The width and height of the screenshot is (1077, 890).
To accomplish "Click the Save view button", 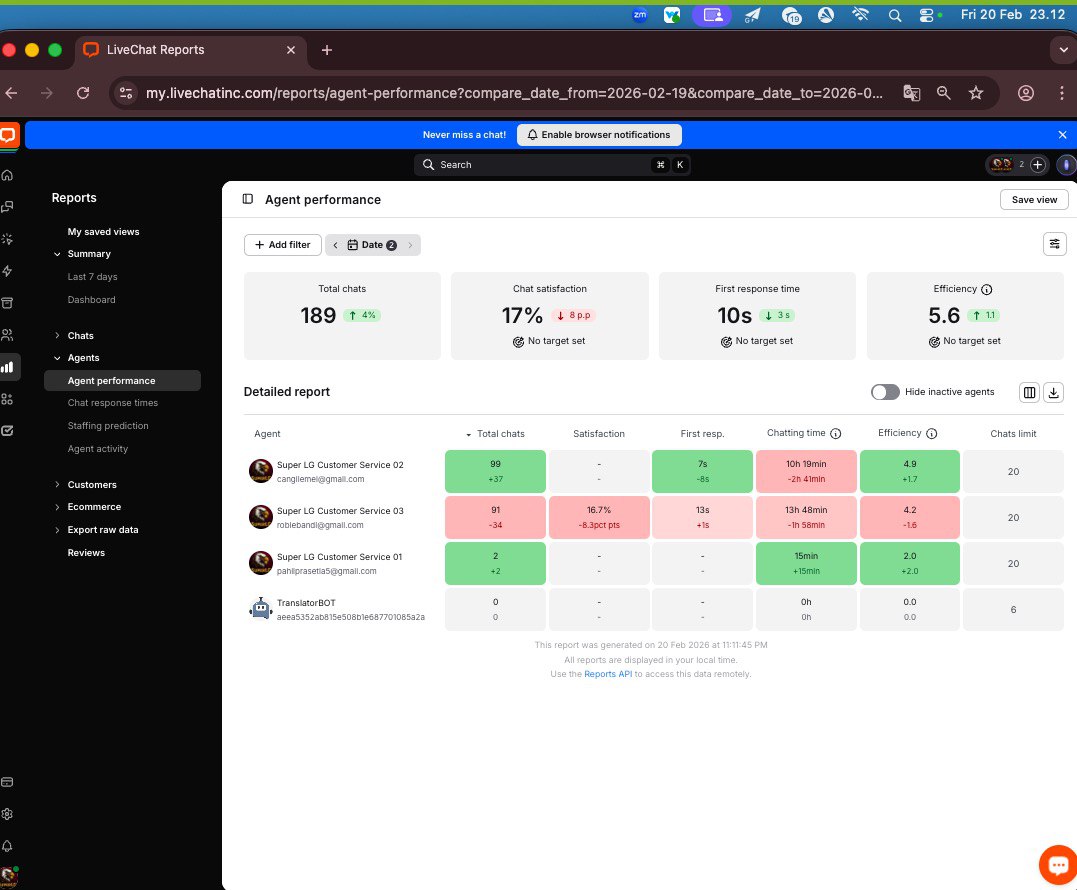I will coord(1034,200).
